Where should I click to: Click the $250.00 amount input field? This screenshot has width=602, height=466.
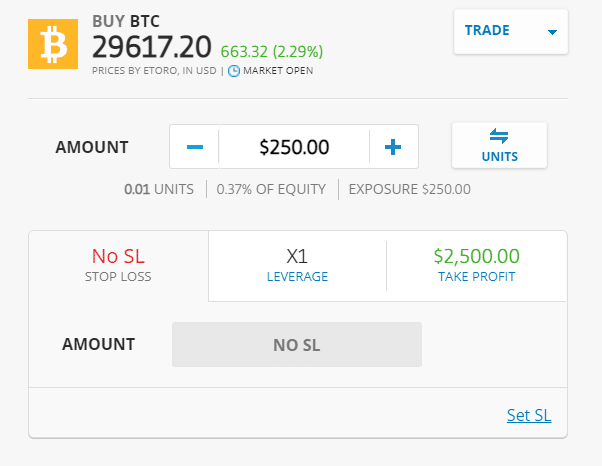[294, 147]
